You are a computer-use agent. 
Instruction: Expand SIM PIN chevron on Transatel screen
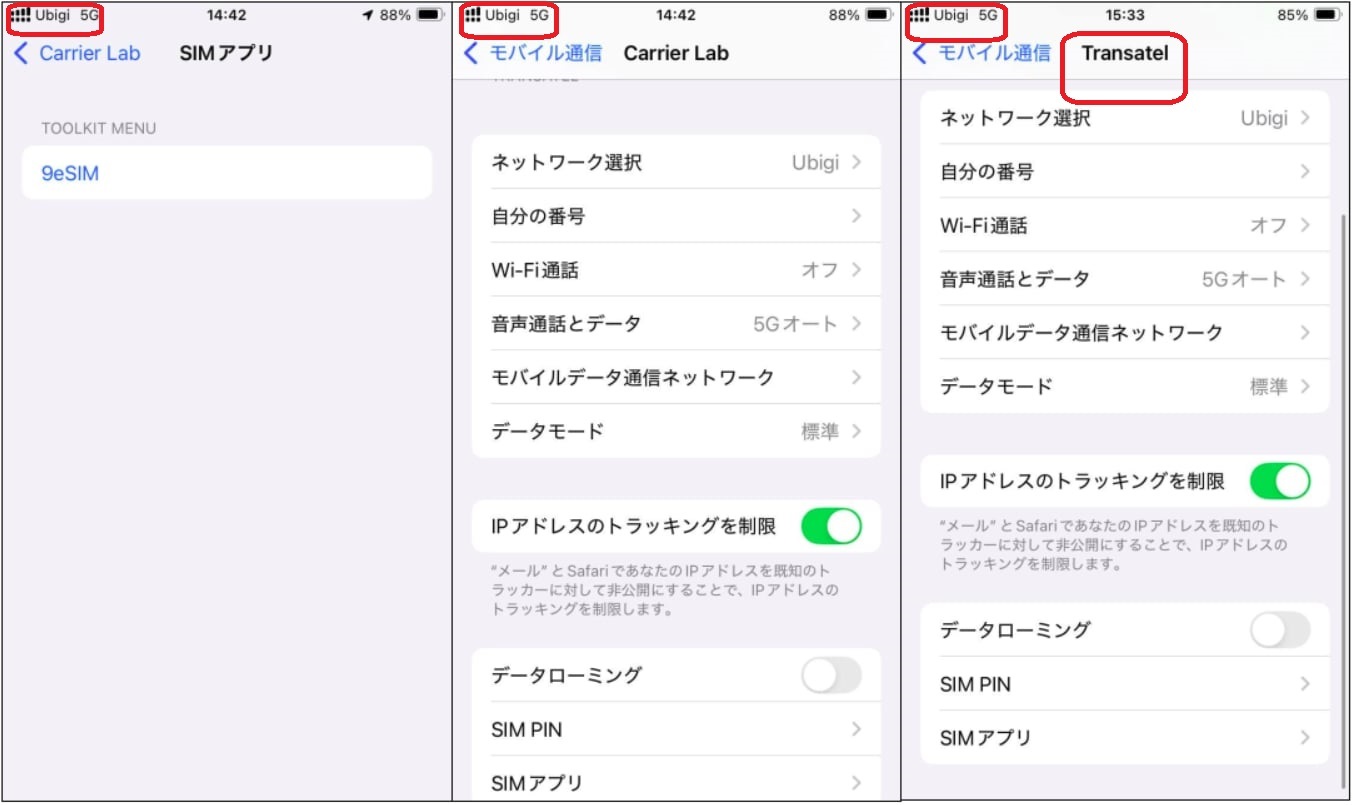pos(1305,684)
